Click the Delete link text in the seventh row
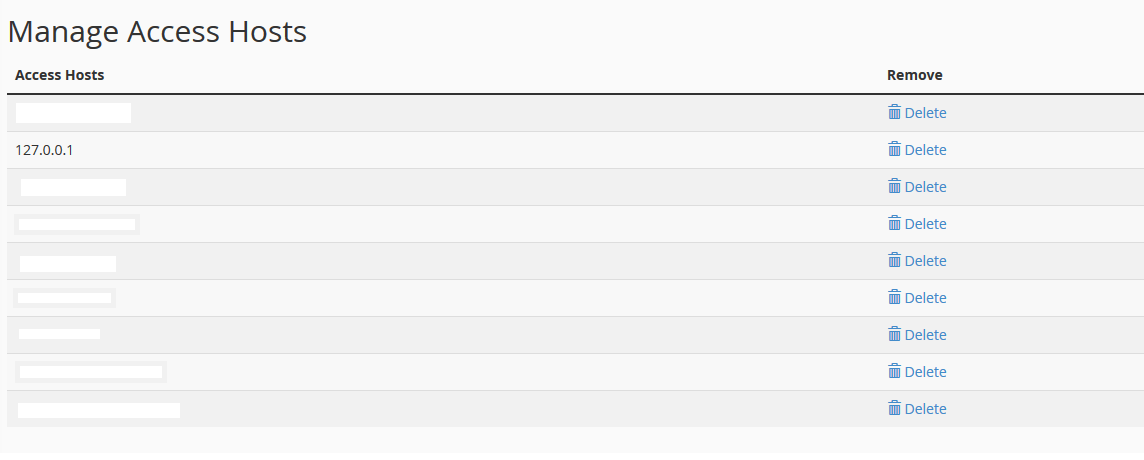1144x460 pixels. [925, 335]
